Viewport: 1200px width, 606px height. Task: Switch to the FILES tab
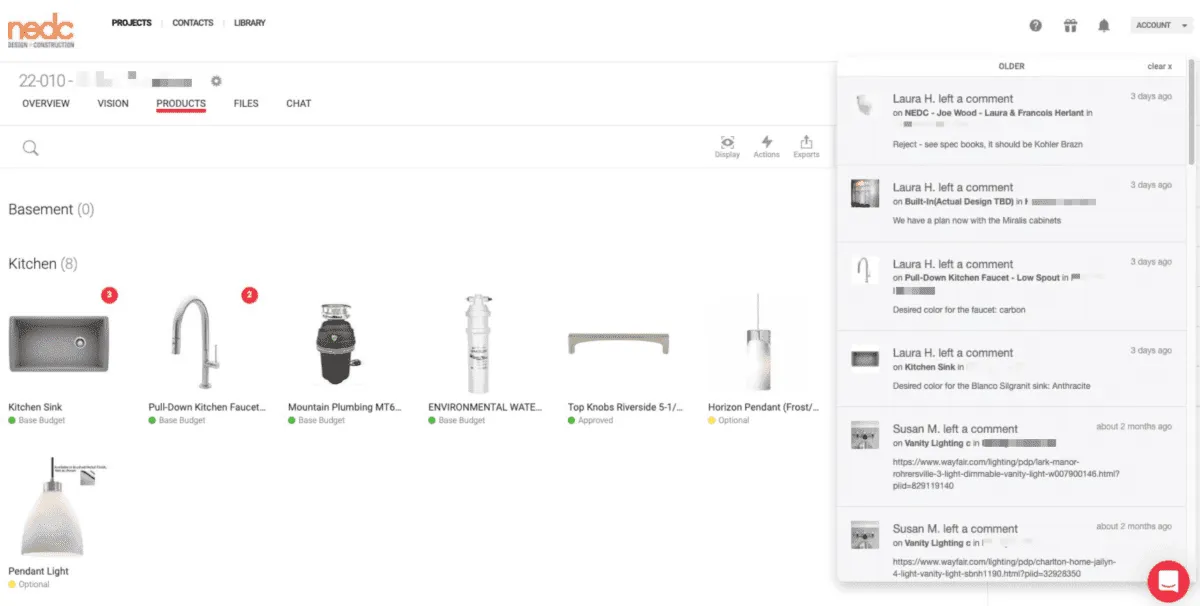pos(246,103)
